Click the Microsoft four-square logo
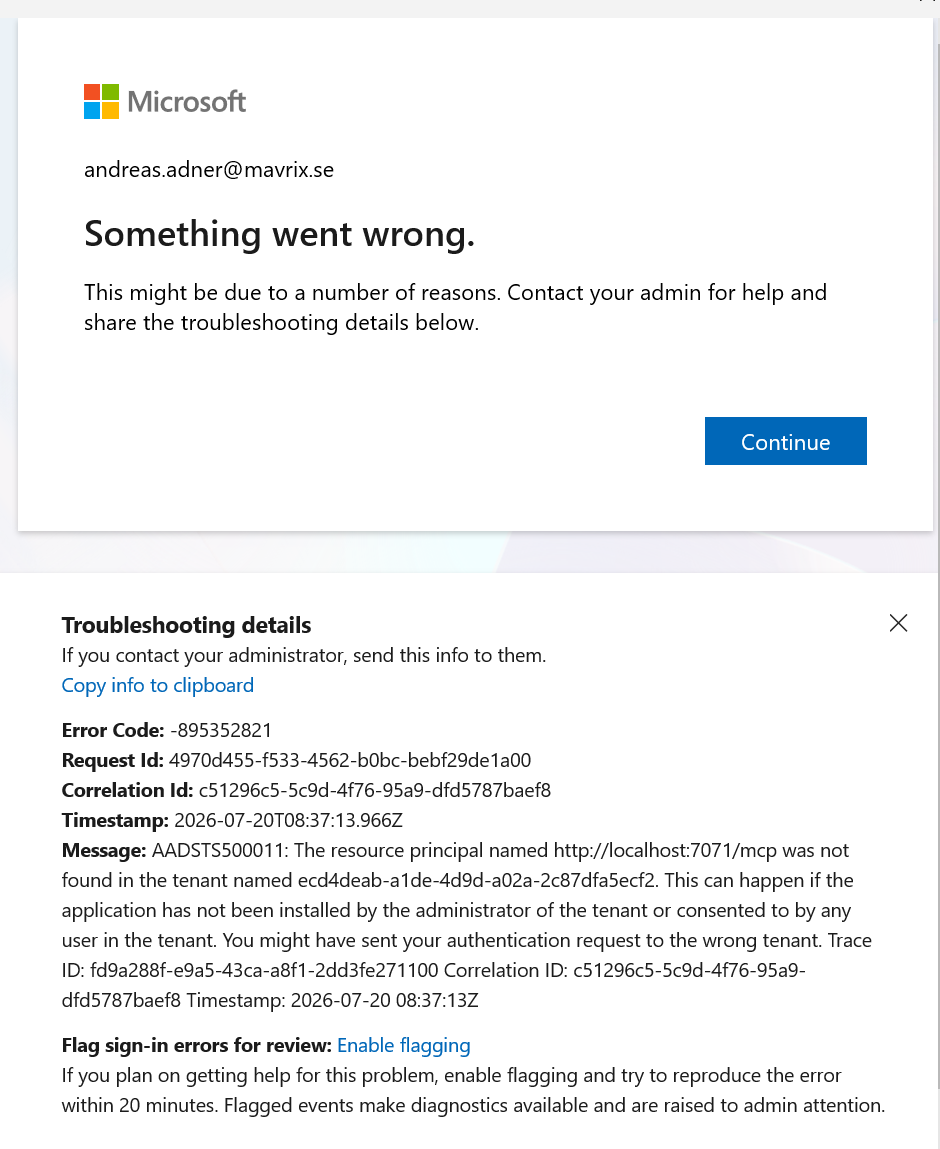This screenshot has width=940, height=1149. point(101,101)
